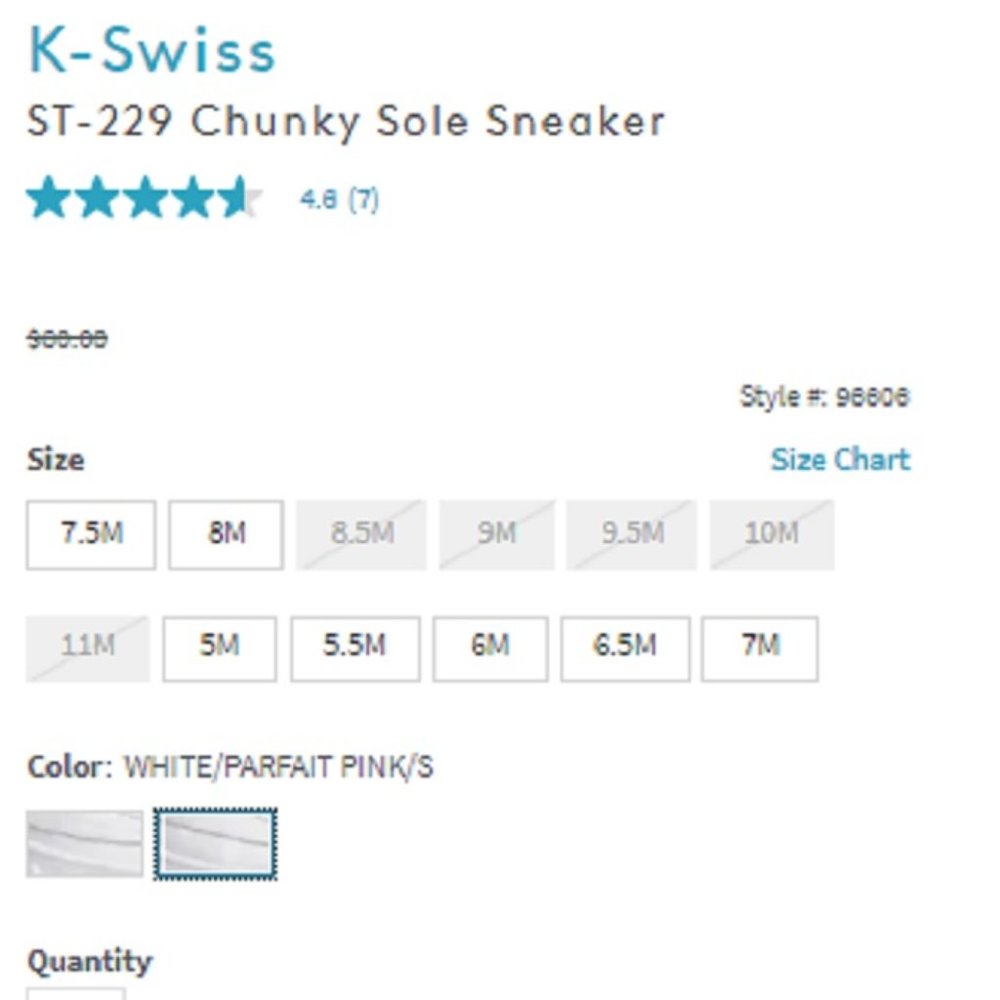Select the 7M size
Viewport: 1000px width, 1000px height.
click(x=759, y=648)
